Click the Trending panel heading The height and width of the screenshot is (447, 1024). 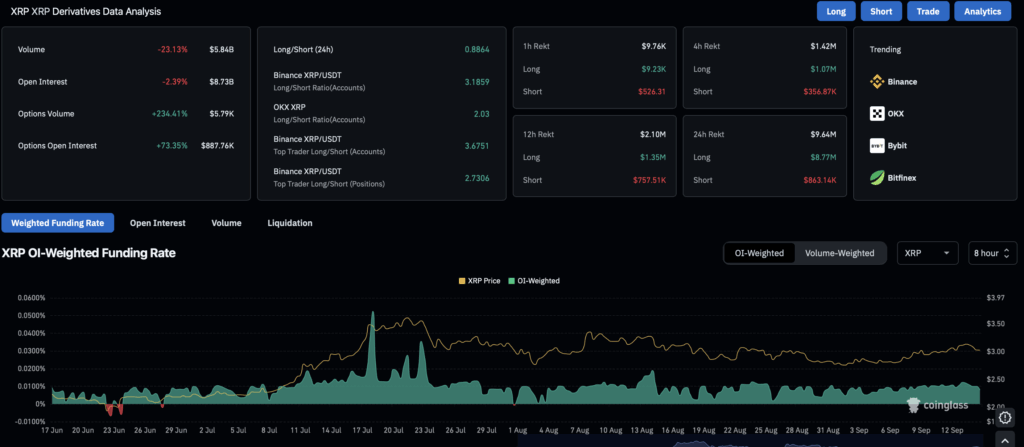(x=885, y=50)
